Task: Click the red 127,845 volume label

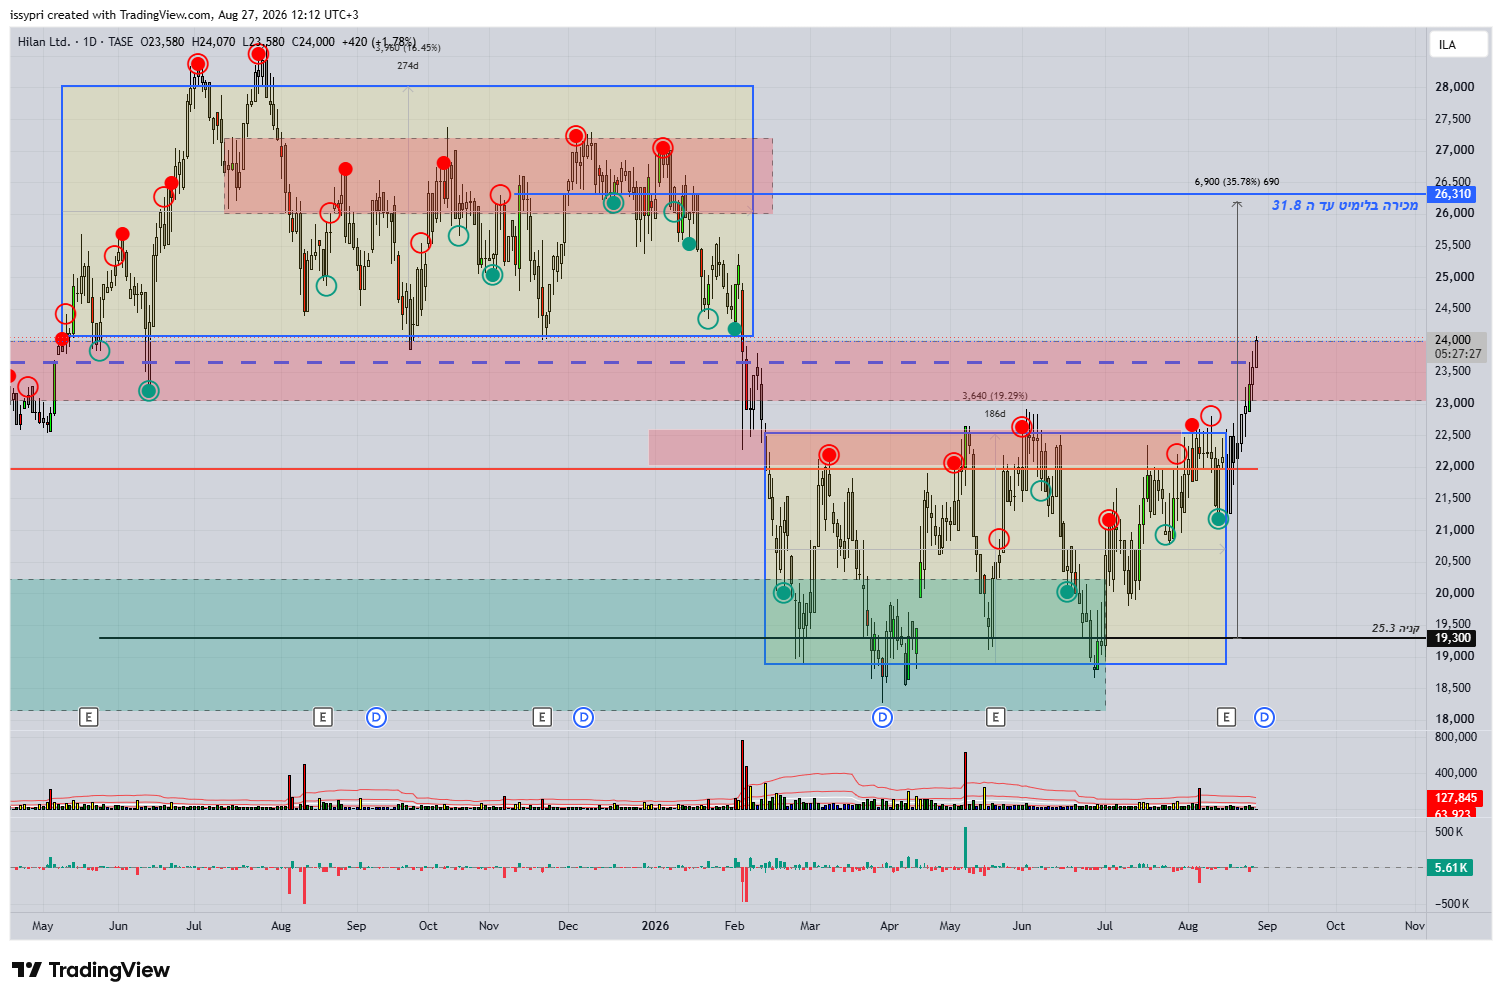Action: 1455,798
